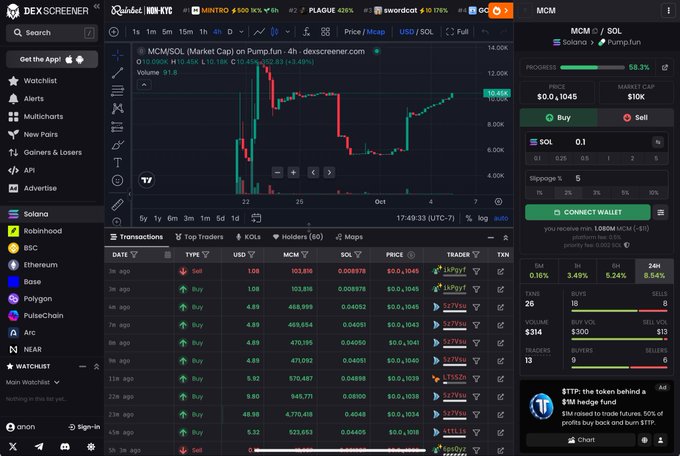
Task: Select the crosshair cursor drawing tool
Action: point(117,55)
